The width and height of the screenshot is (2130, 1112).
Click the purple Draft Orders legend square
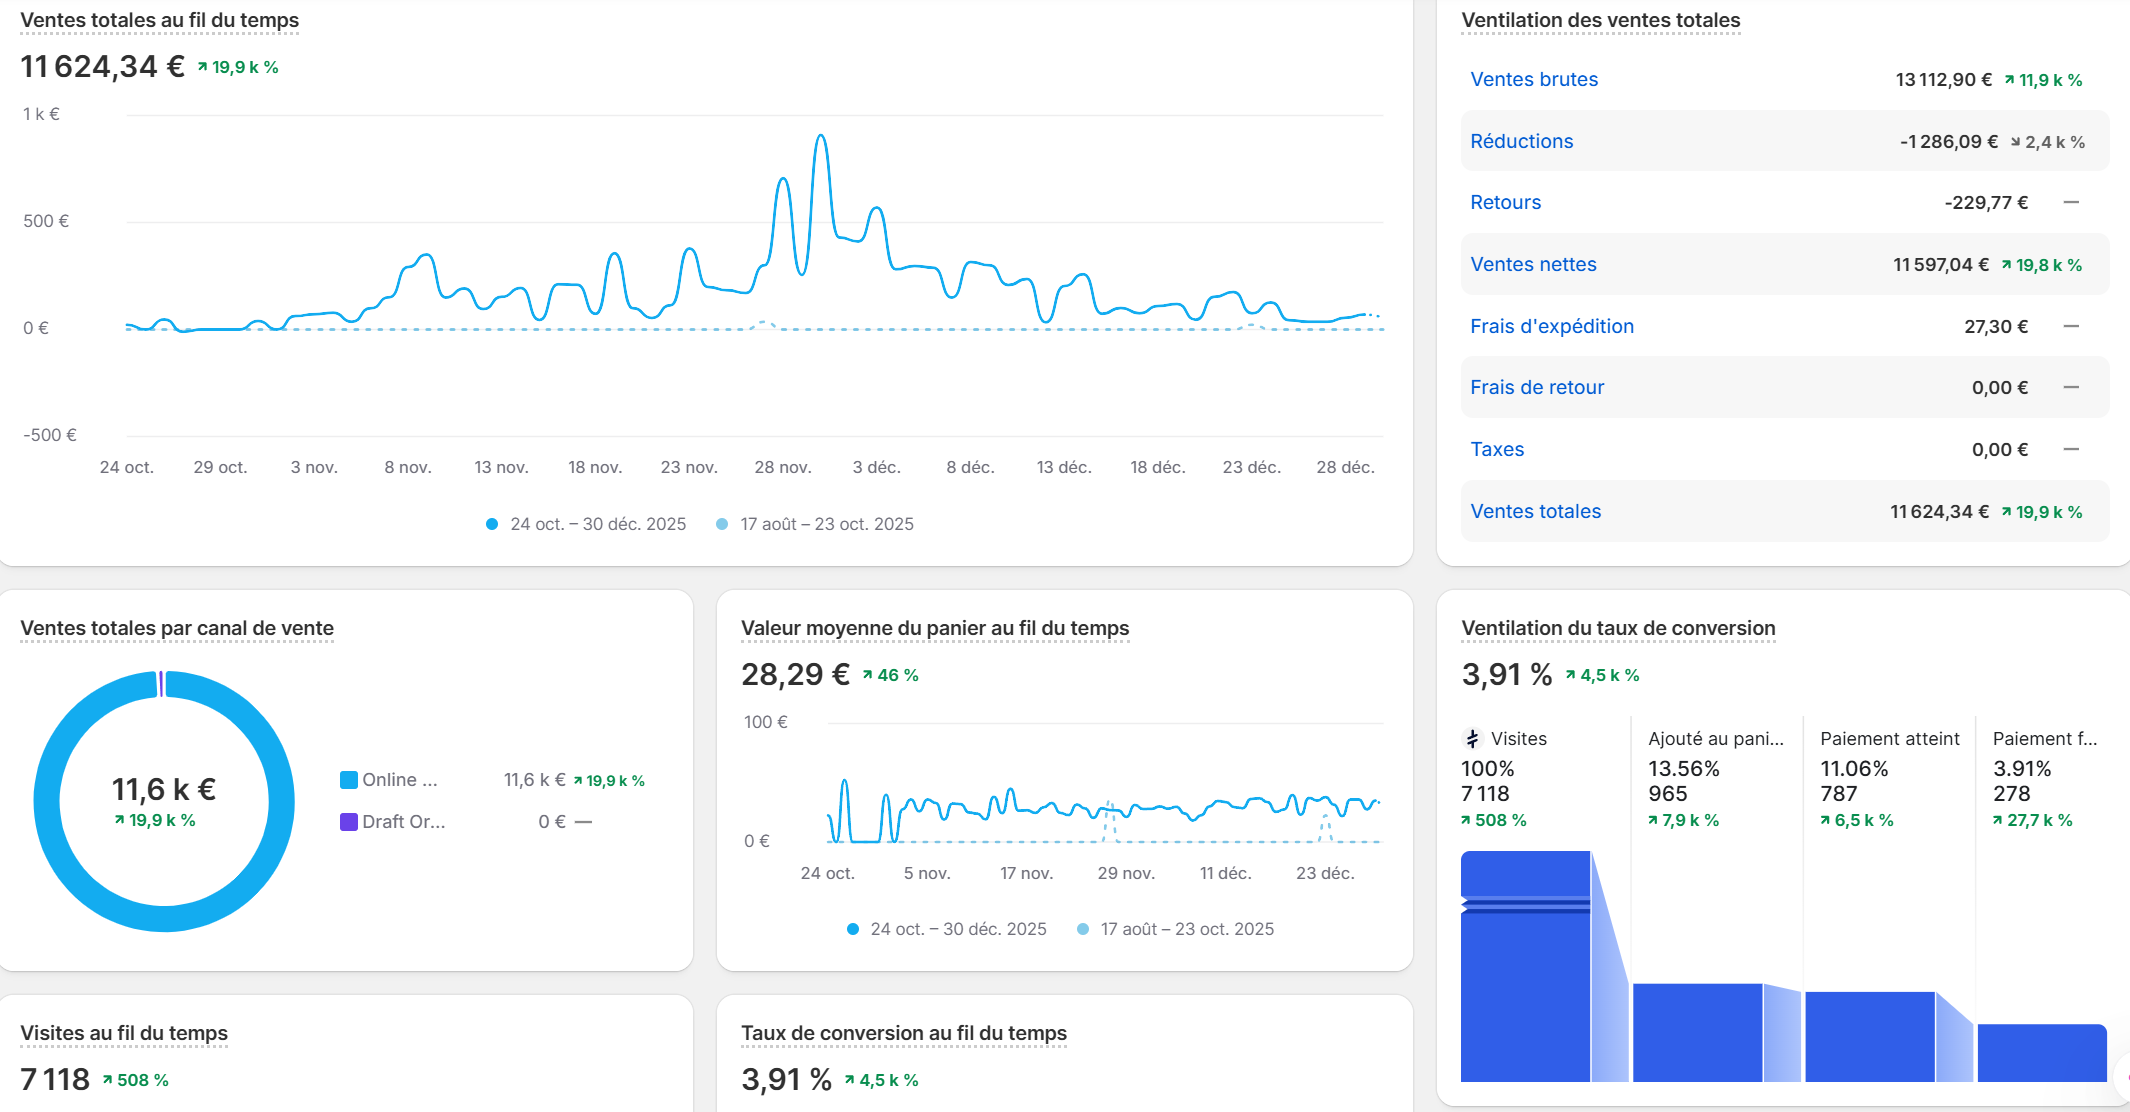click(349, 822)
